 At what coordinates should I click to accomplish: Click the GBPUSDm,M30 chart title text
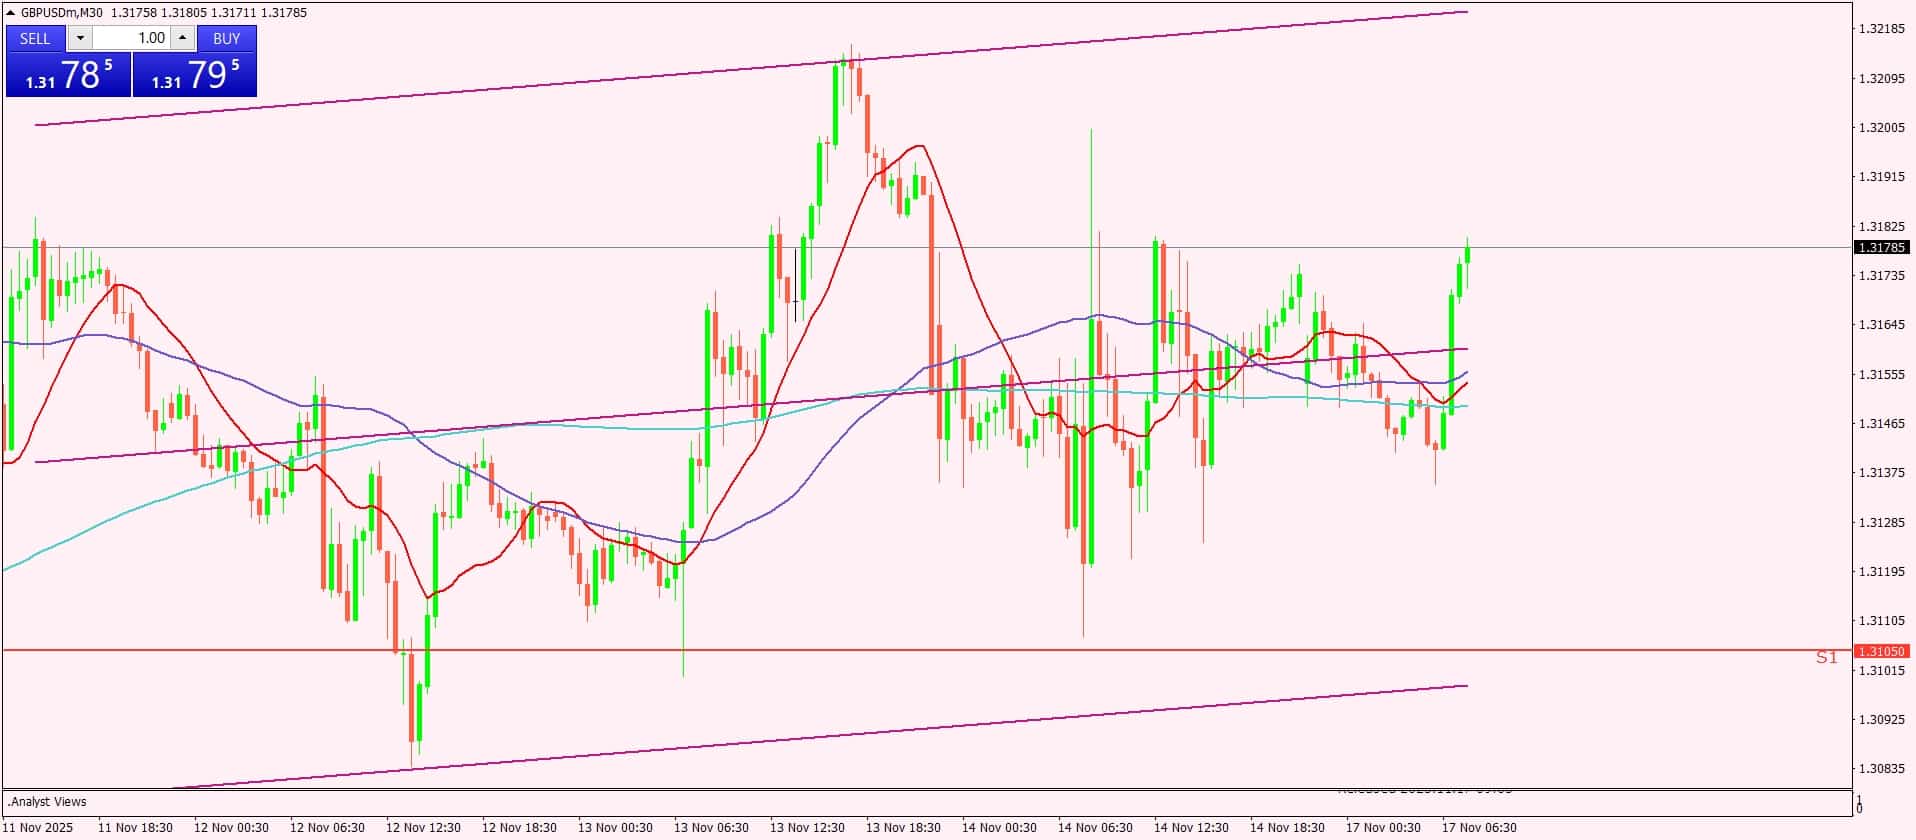pyautogui.click(x=62, y=13)
